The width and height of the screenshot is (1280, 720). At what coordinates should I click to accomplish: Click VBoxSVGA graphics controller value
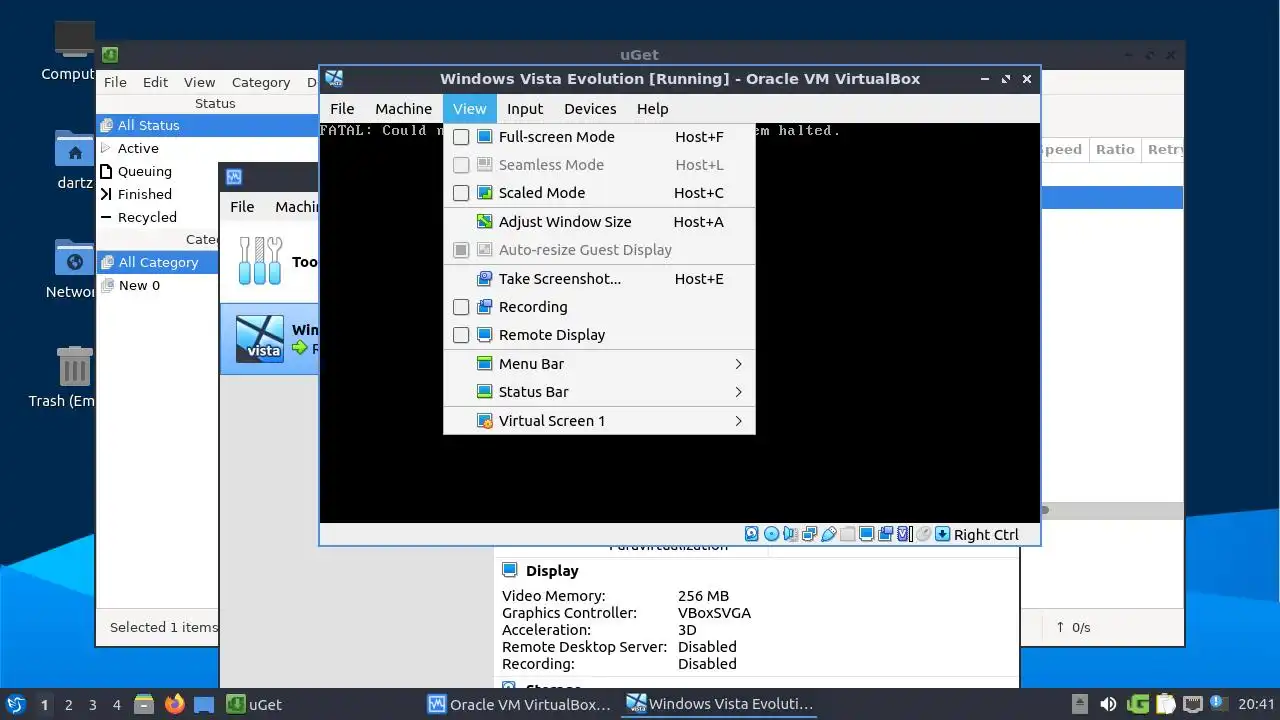pyautogui.click(x=714, y=613)
